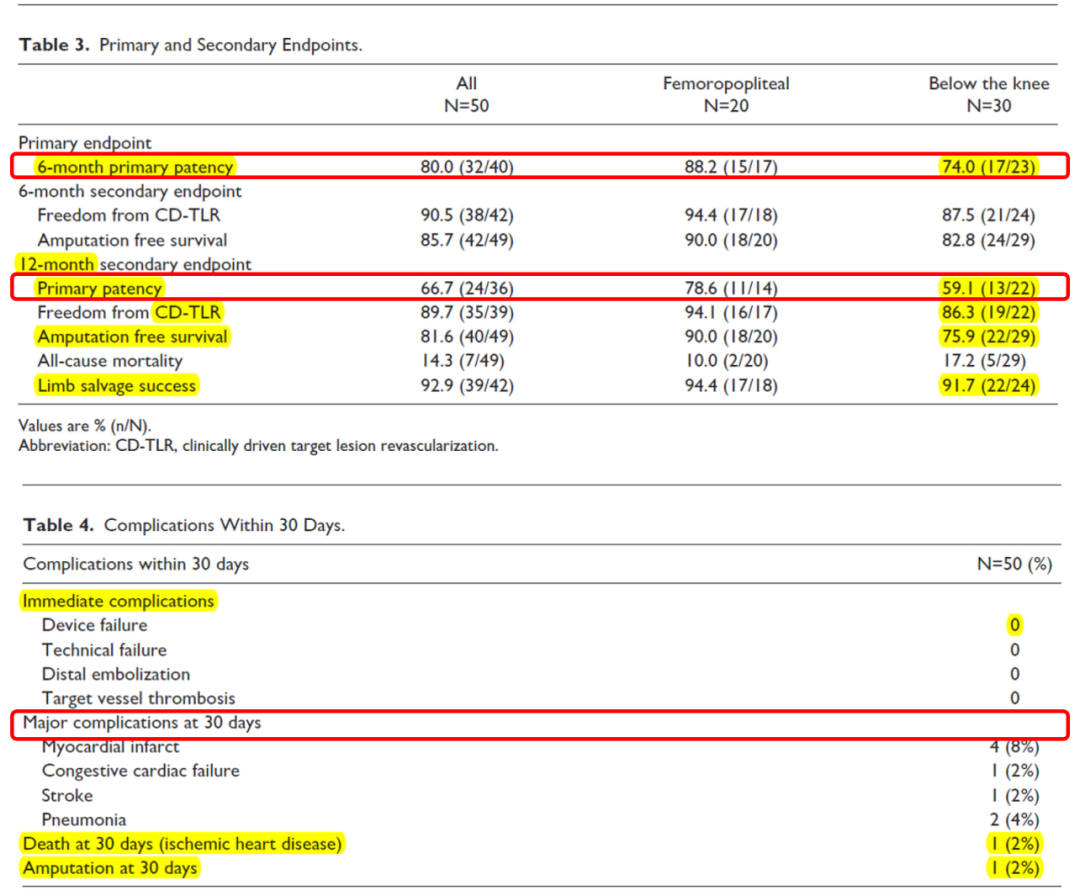
Task: Select the highlighted 74.0 (17/23) value
Action: click(x=988, y=167)
